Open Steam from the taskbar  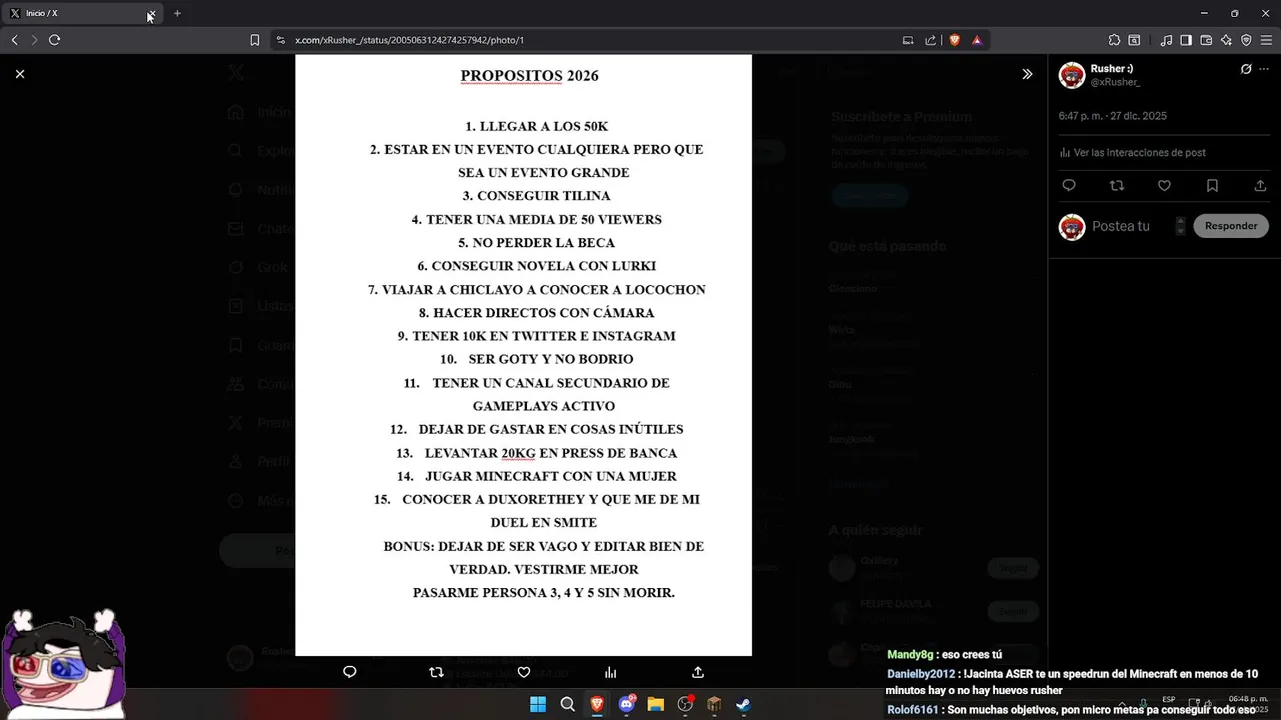(744, 704)
